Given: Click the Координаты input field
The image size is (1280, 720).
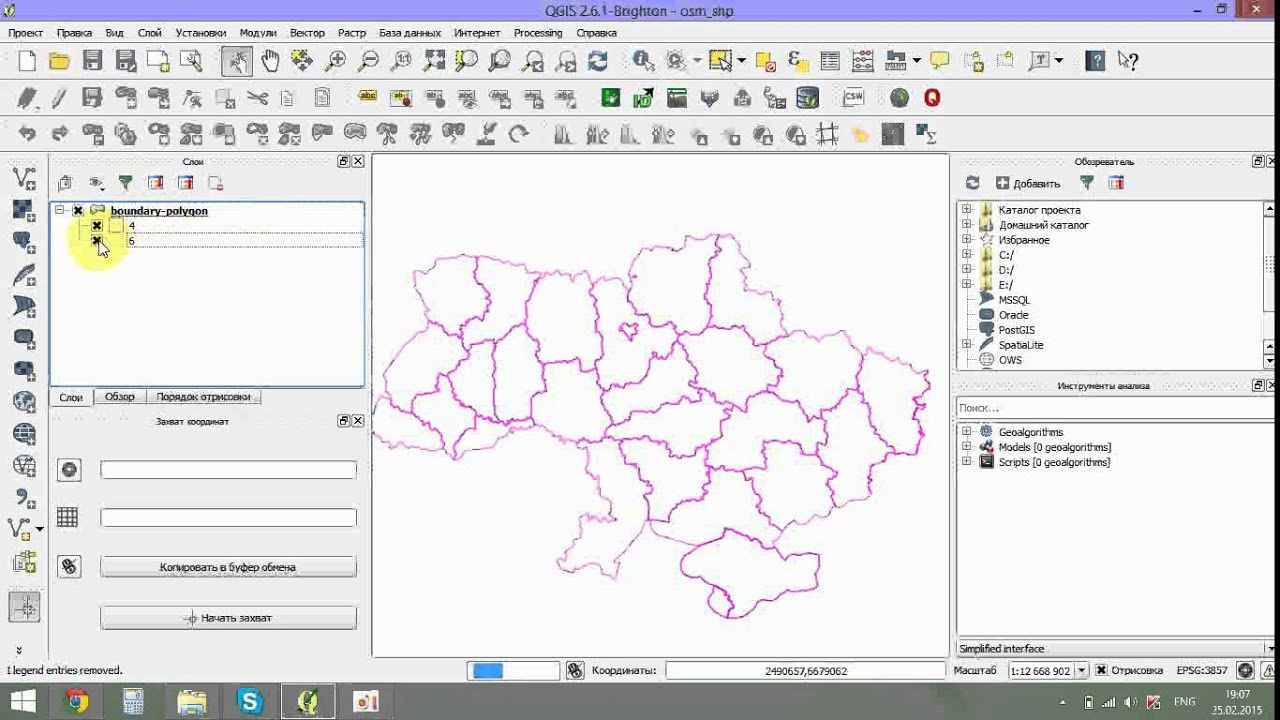Looking at the screenshot, I should pyautogui.click(x=805, y=671).
